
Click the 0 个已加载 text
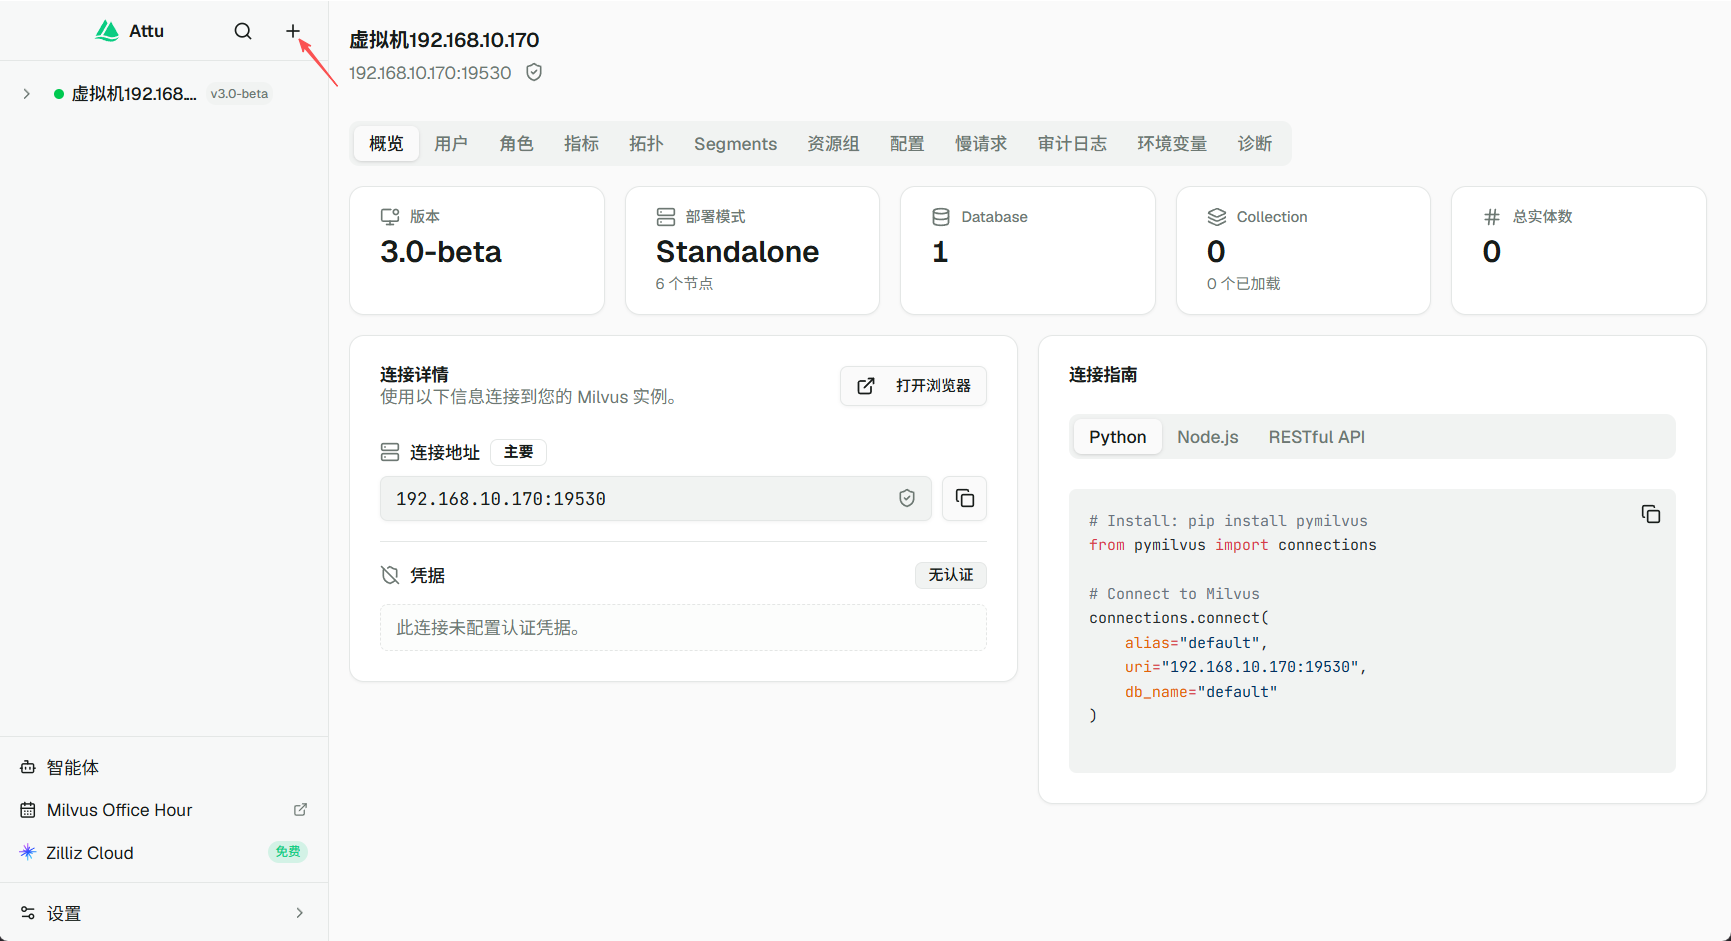[x=1244, y=284]
